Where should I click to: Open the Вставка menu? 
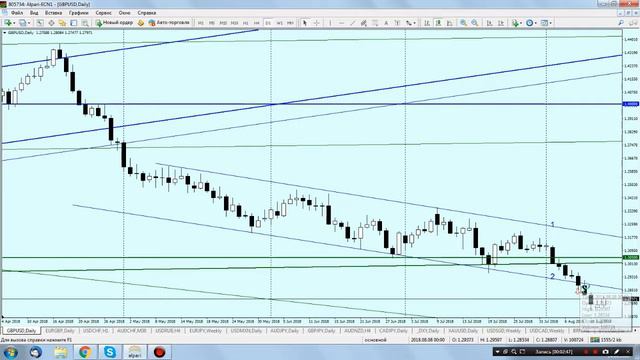pyautogui.click(x=53, y=13)
